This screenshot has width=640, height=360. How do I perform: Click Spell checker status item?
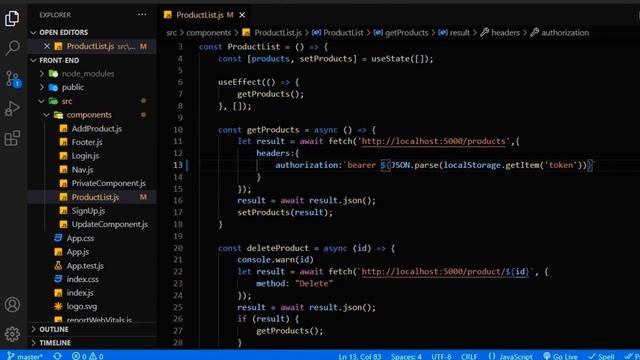point(601,356)
